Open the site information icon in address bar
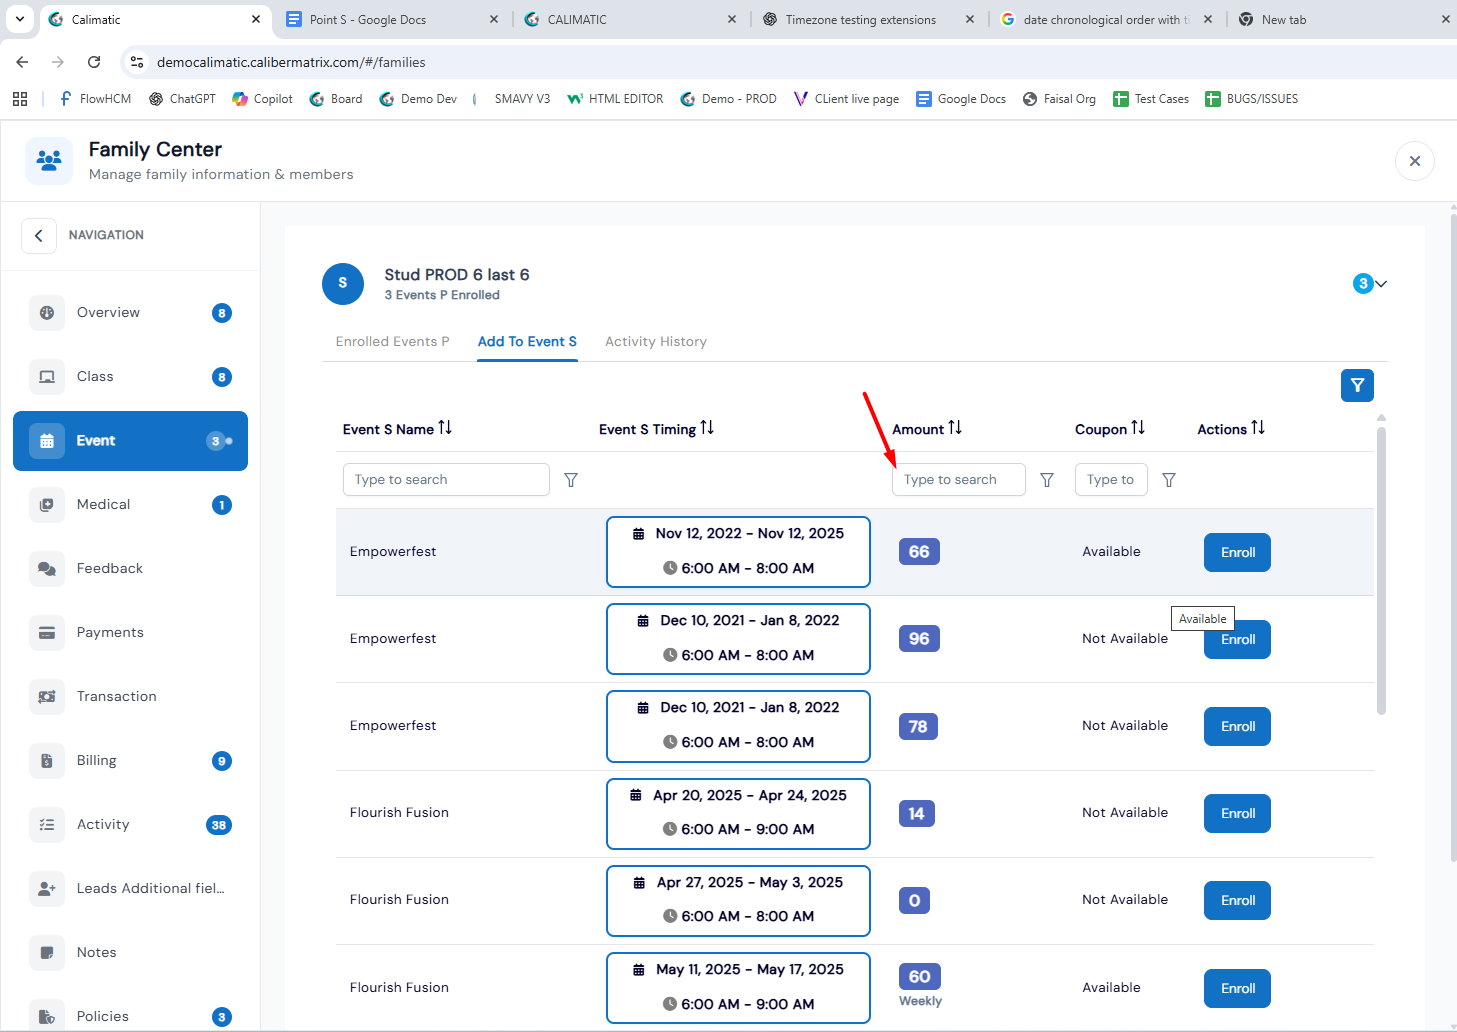1457x1032 pixels. (x=137, y=62)
